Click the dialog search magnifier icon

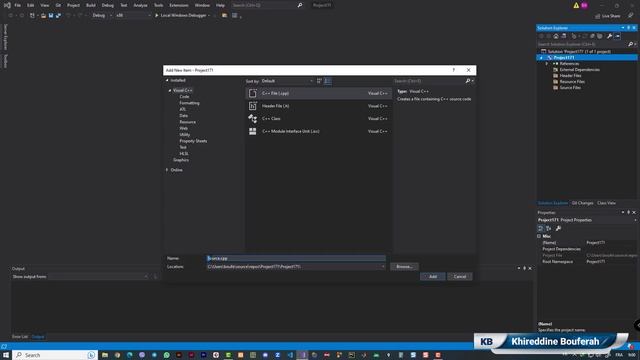click(468, 81)
